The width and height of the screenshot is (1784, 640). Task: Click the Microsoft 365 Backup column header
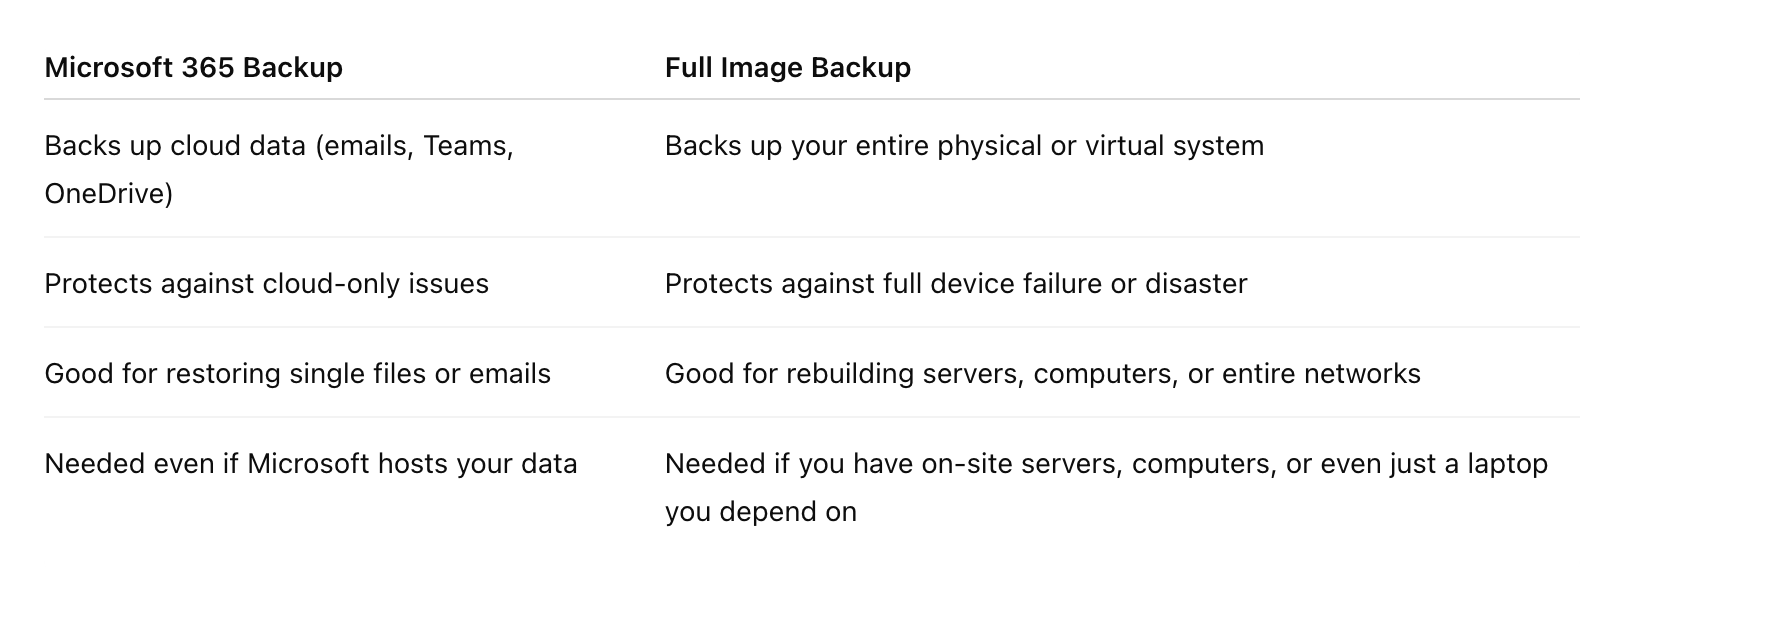[194, 68]
